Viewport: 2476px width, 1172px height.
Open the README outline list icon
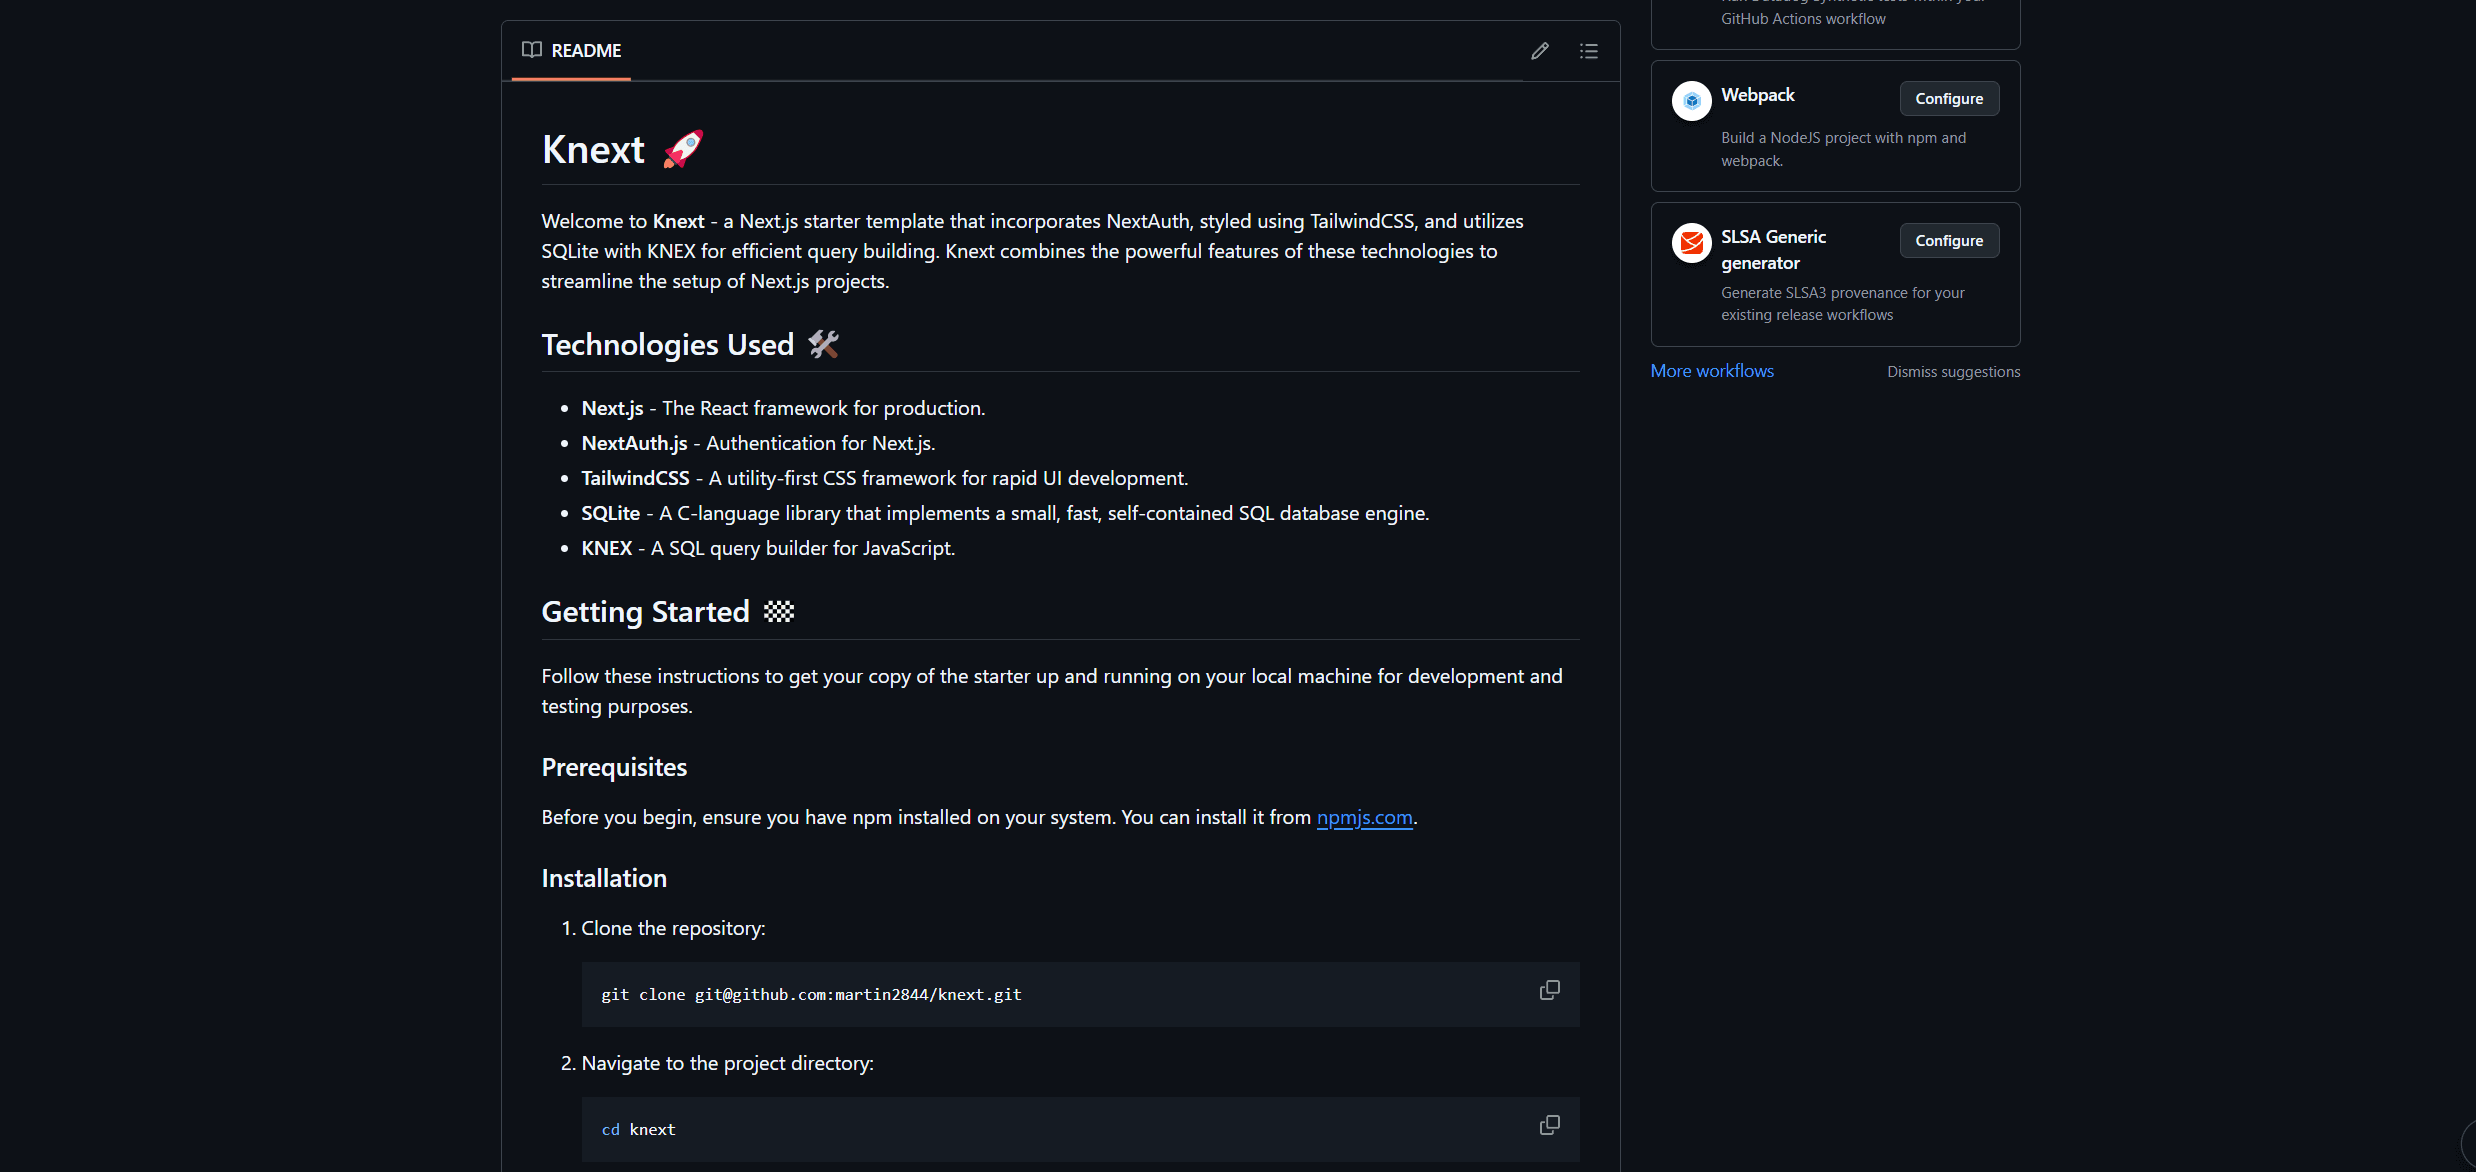1588,51
